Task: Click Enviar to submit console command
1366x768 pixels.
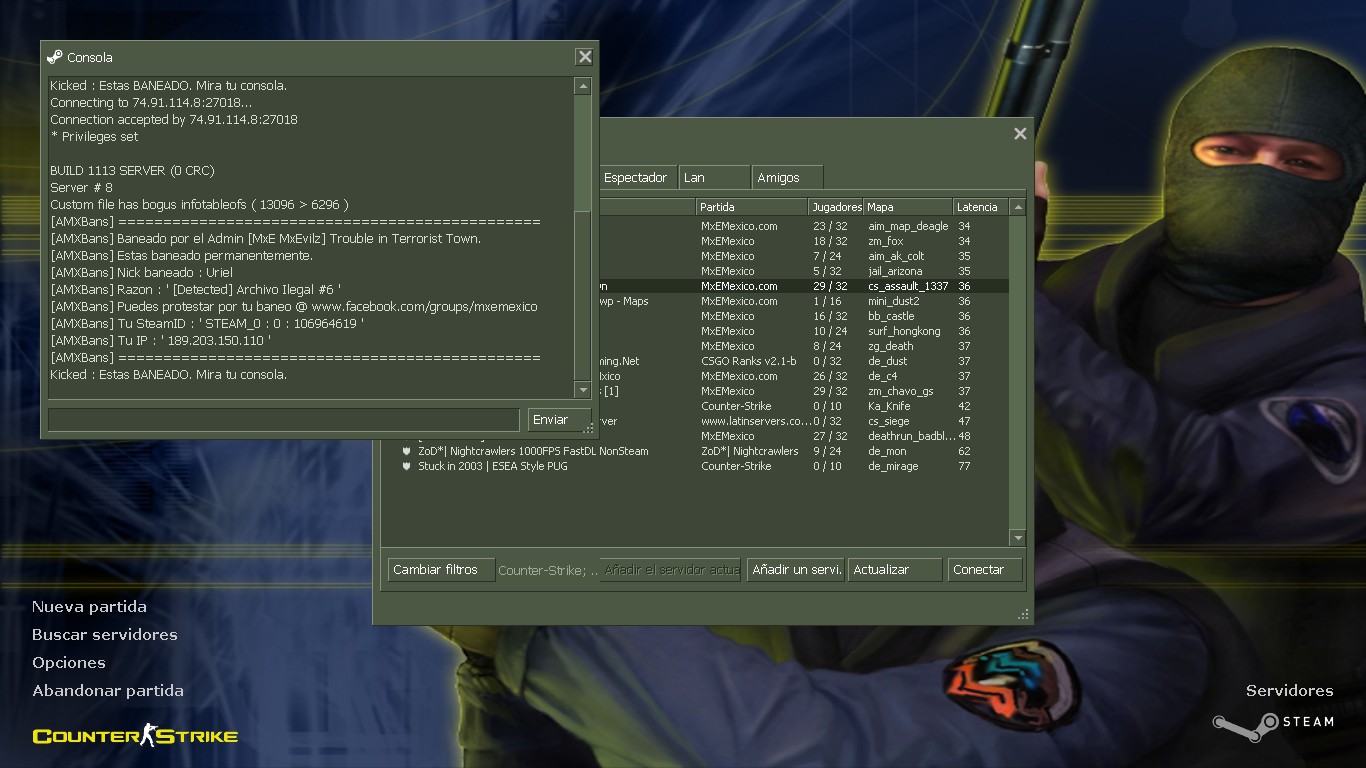Action: pos(559,420)
